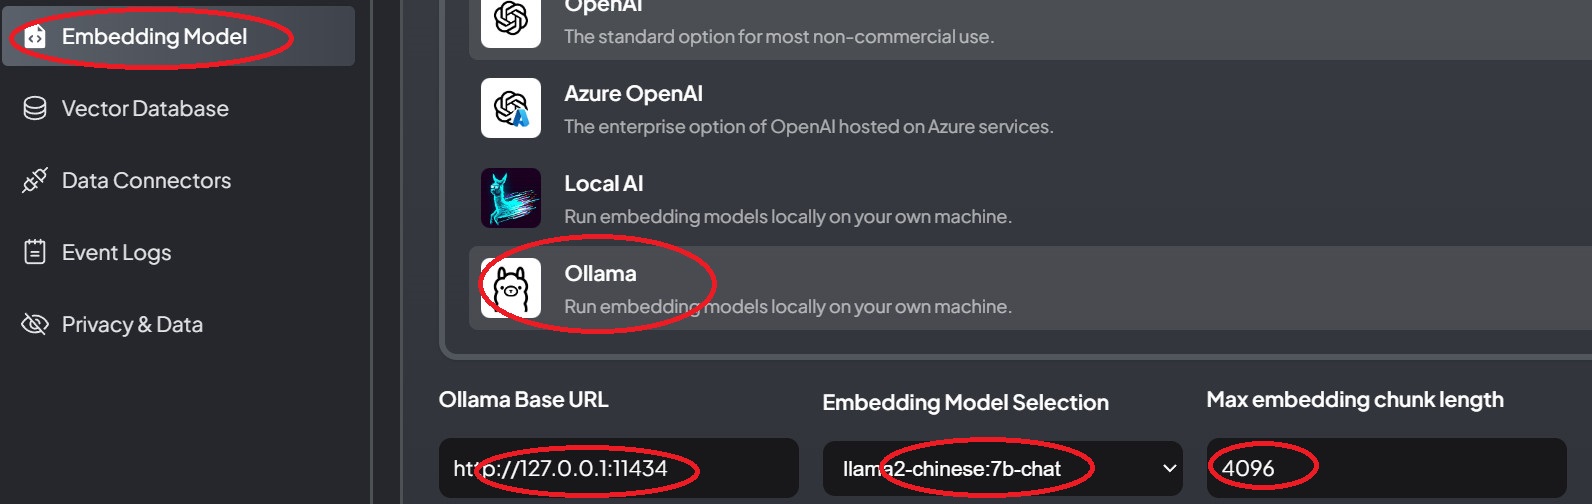Click the Embedding Model sidebar icon

(35, 37)
